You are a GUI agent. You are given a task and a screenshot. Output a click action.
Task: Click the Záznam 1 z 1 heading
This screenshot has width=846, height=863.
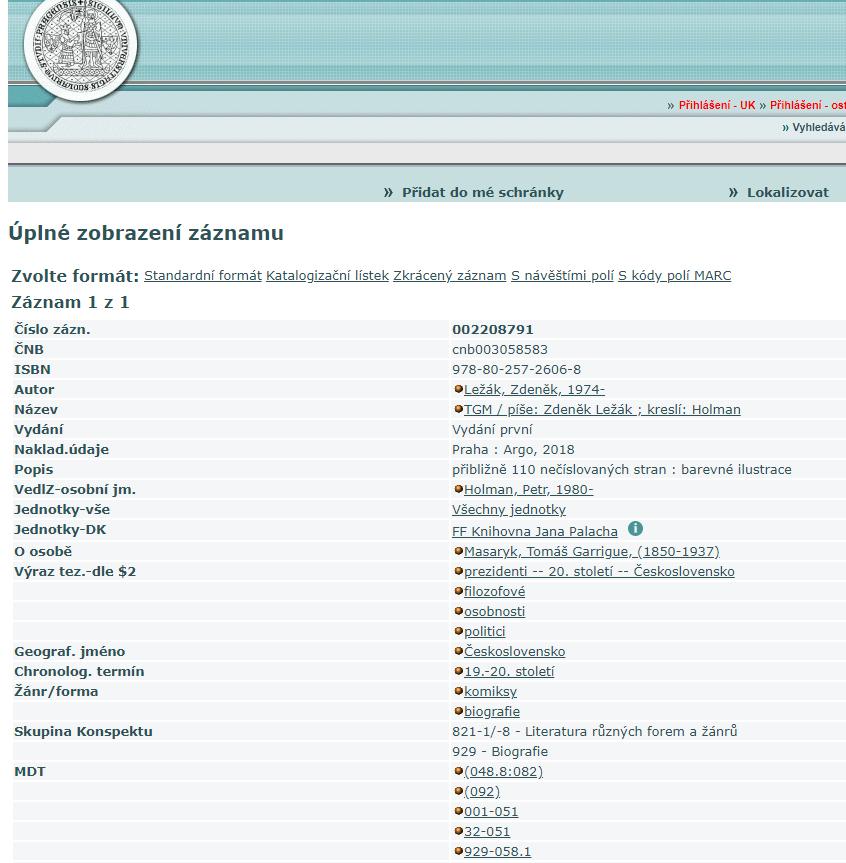(x=70, y=302)
